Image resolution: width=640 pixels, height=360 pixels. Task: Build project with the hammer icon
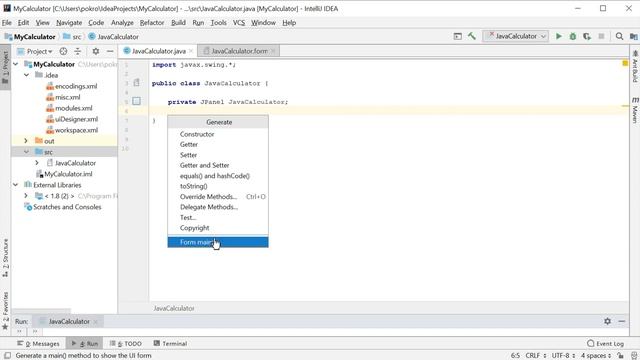(472, 36)
